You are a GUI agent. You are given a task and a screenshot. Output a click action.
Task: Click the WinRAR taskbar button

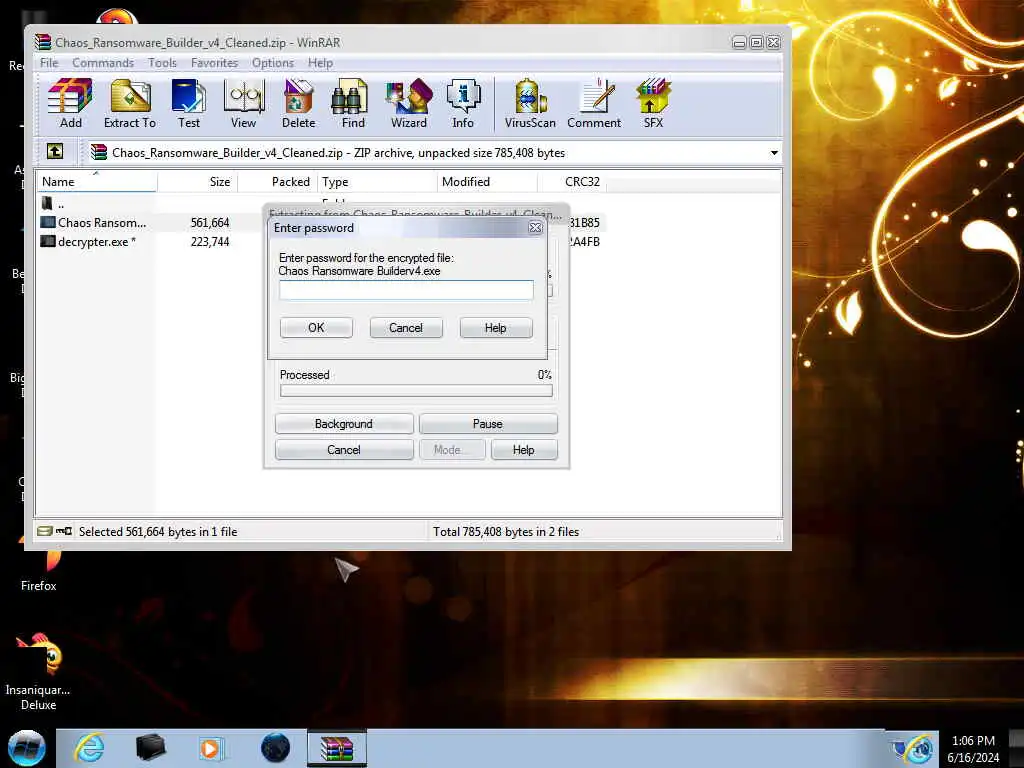[x=337, y=748]
